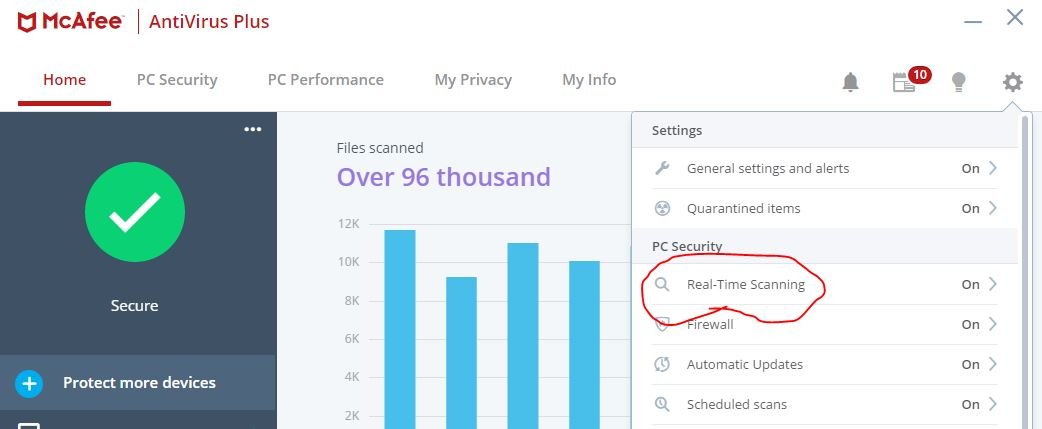Open General settings and alerts
This screenshot has height=429, width=1042.
click(x=825, y=168)
